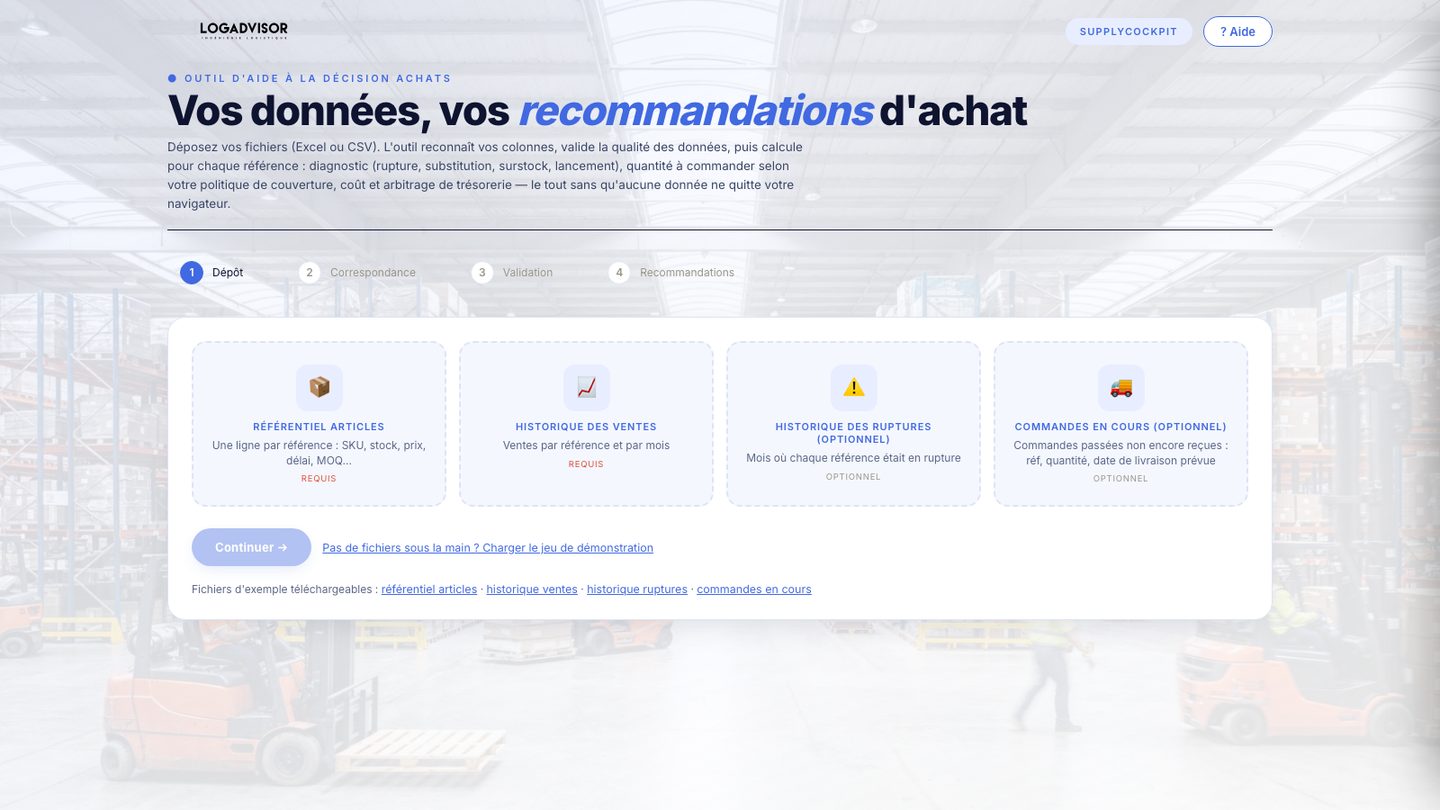Click the 'Mois où chaque référence était en rupture' text
The image size is (1440, 810).
click(853, 458)
